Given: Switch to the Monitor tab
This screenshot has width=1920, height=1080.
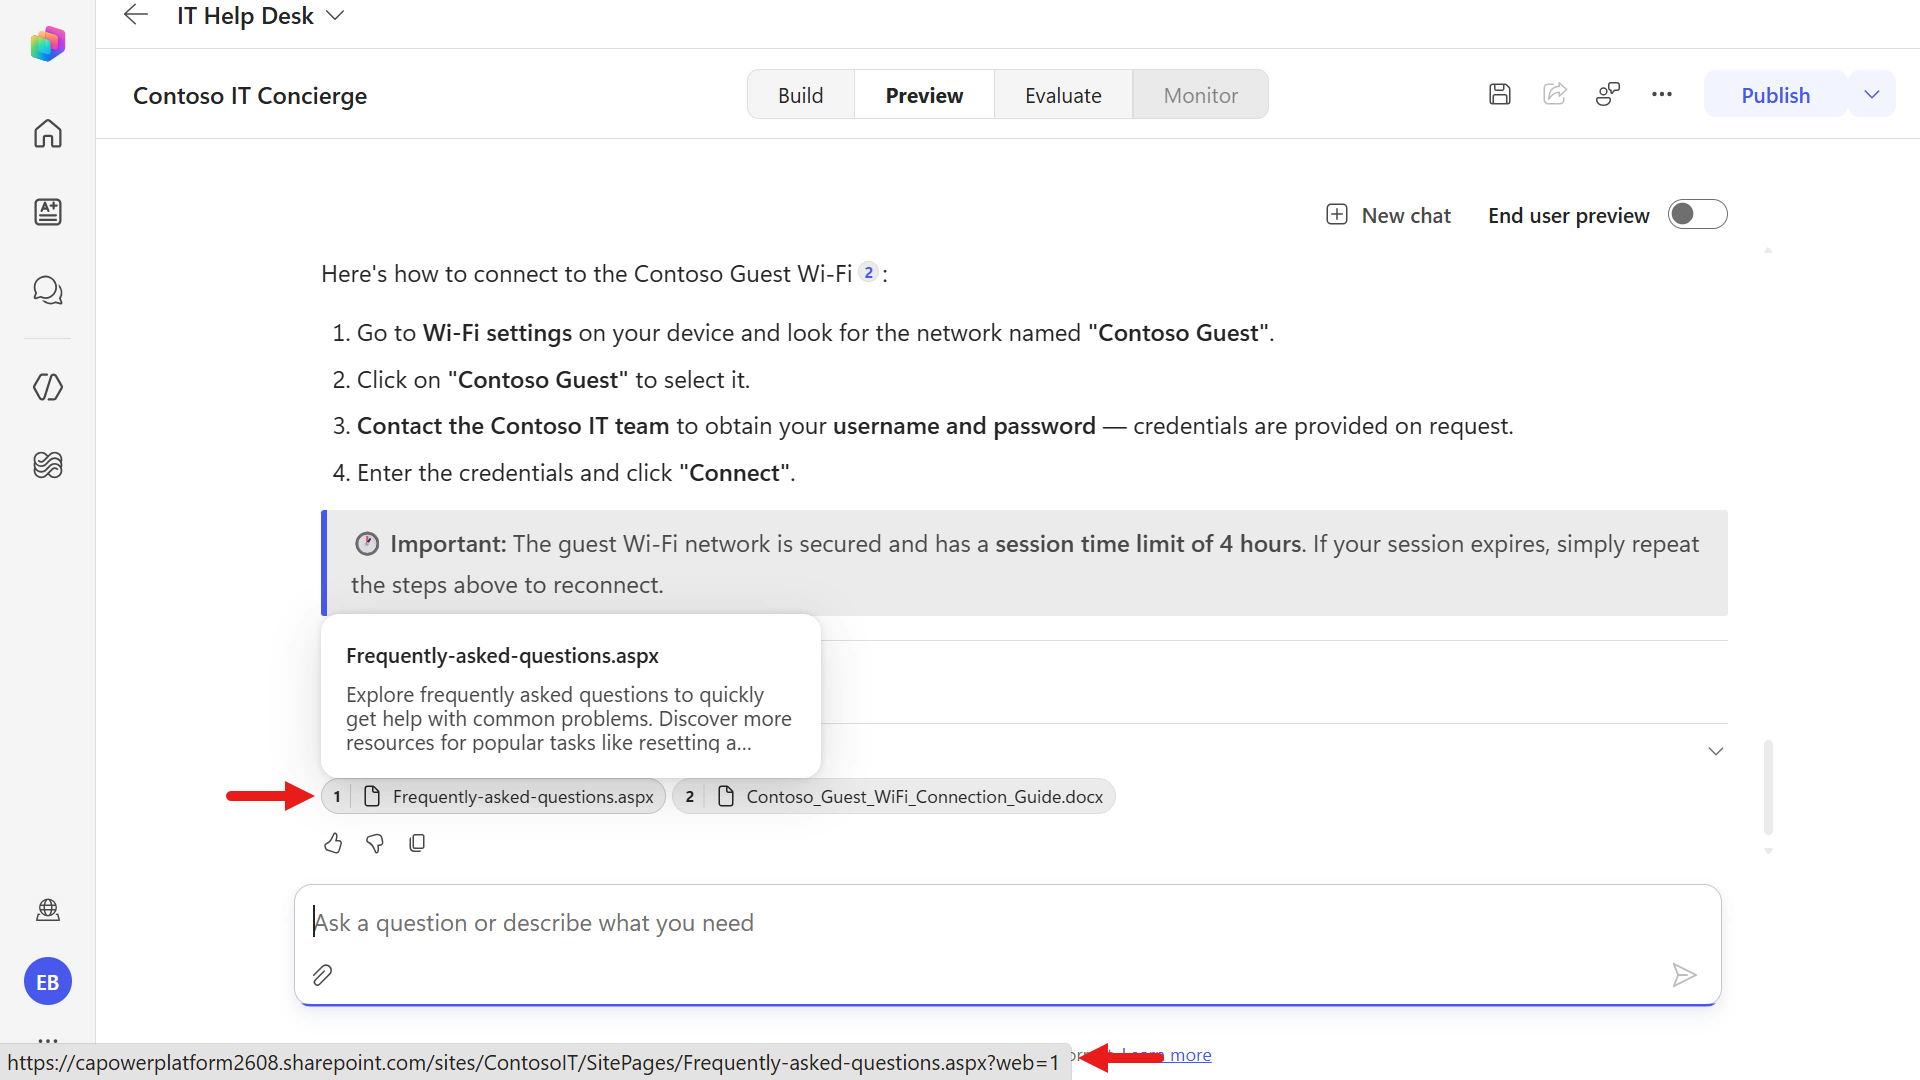Looking at the screenshot, I should 1200,95.
